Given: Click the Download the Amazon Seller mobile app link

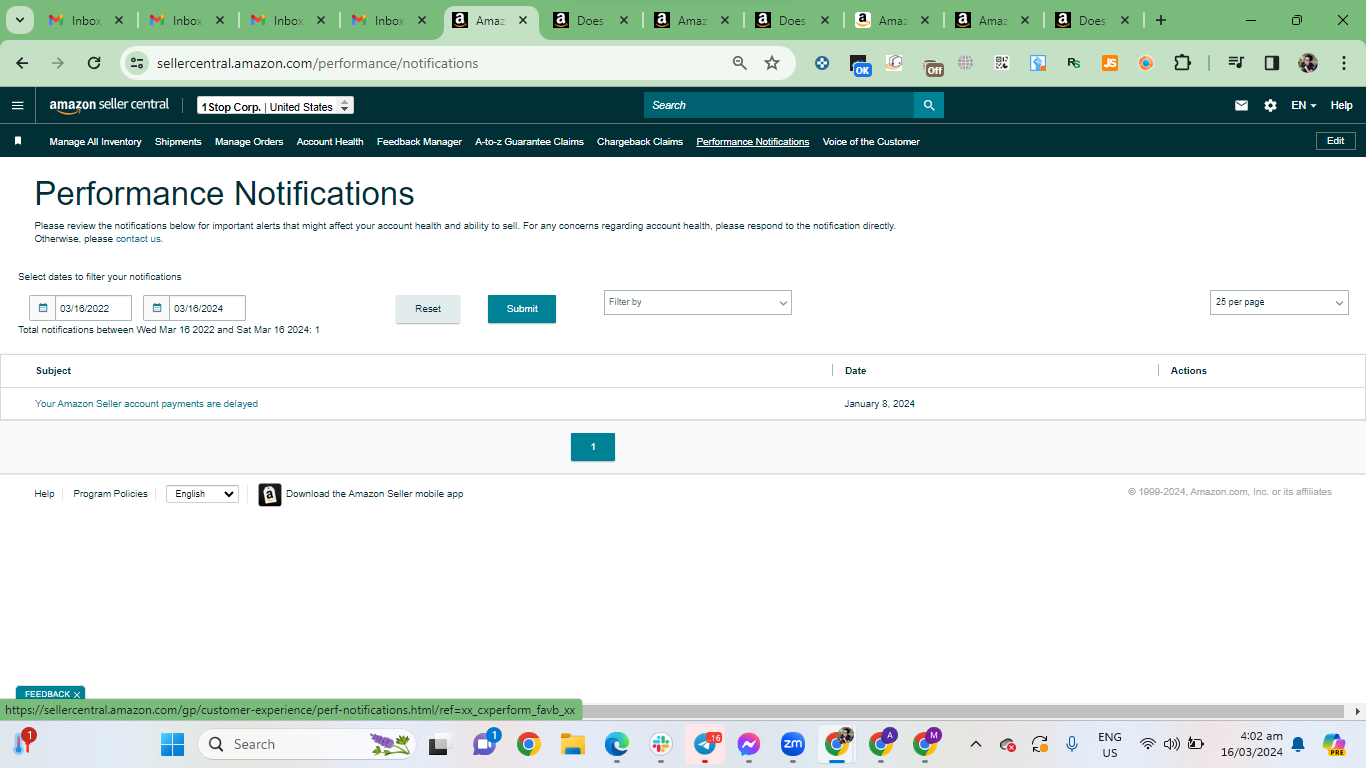Looking at the screenshot, I should (374, 494).
